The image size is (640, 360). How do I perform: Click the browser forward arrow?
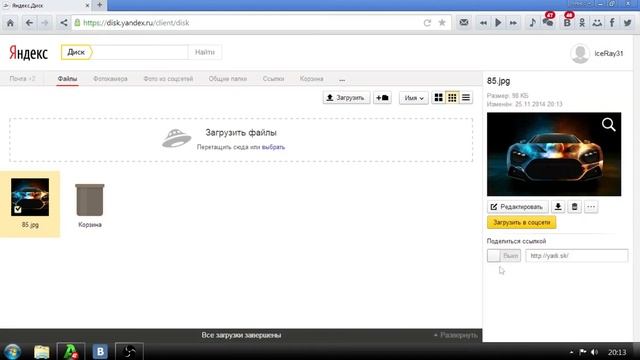45,23
